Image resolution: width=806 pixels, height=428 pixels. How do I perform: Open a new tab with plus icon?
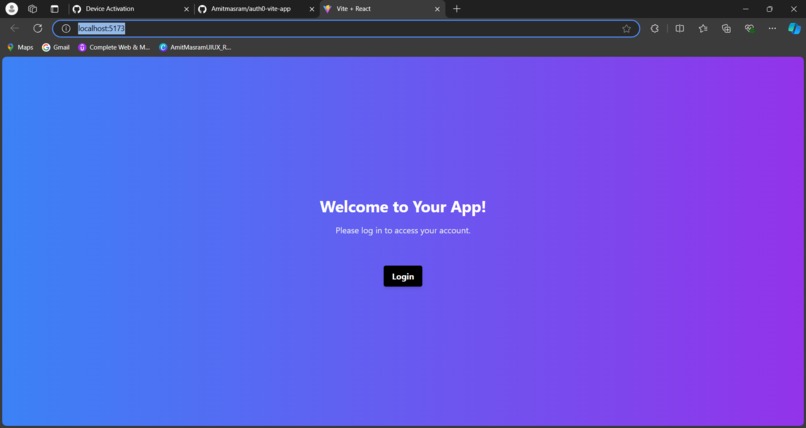456,9
